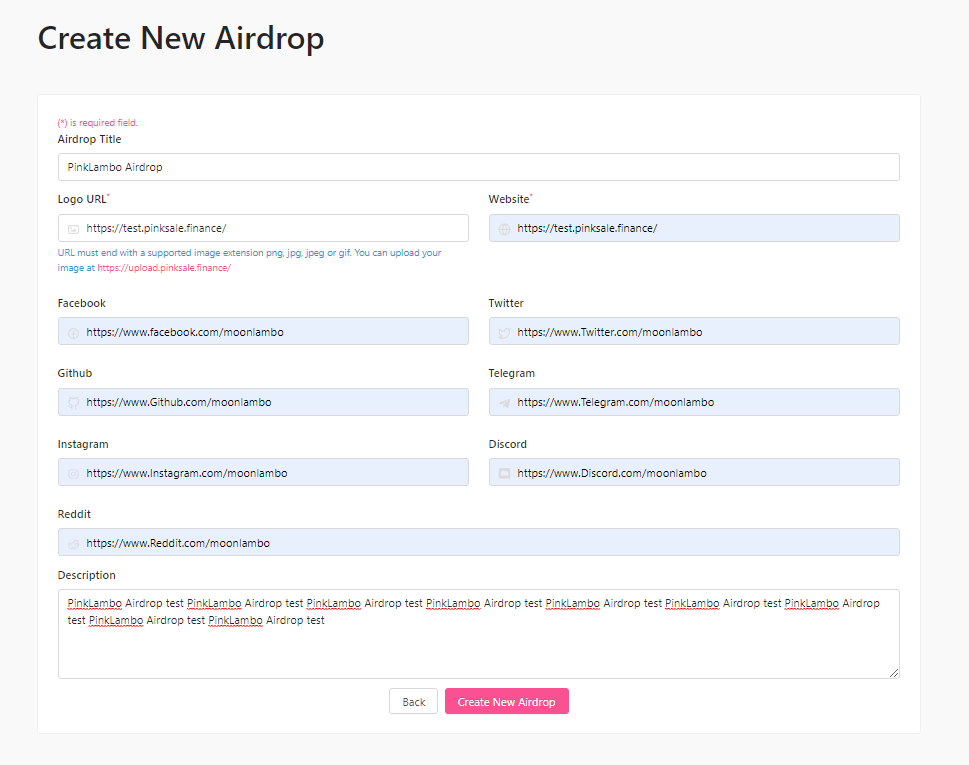
Task: Go back using the Back button
Action: [413, 701]
